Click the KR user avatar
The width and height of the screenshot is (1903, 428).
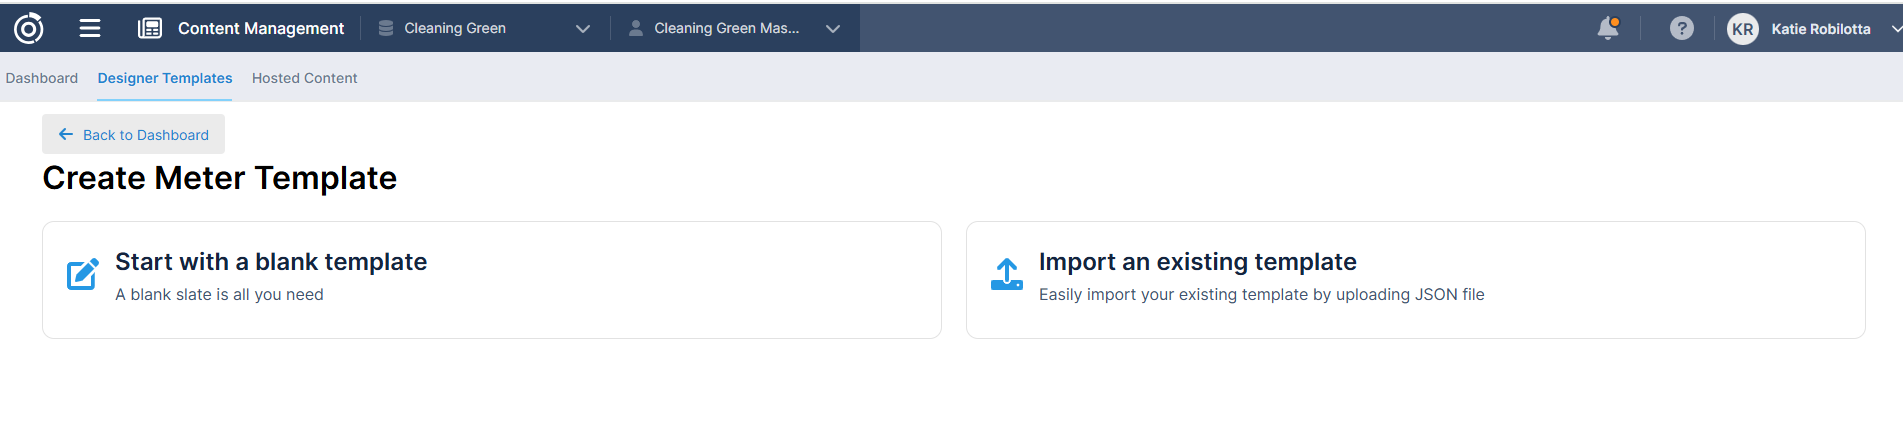(x=1743, y=29)
